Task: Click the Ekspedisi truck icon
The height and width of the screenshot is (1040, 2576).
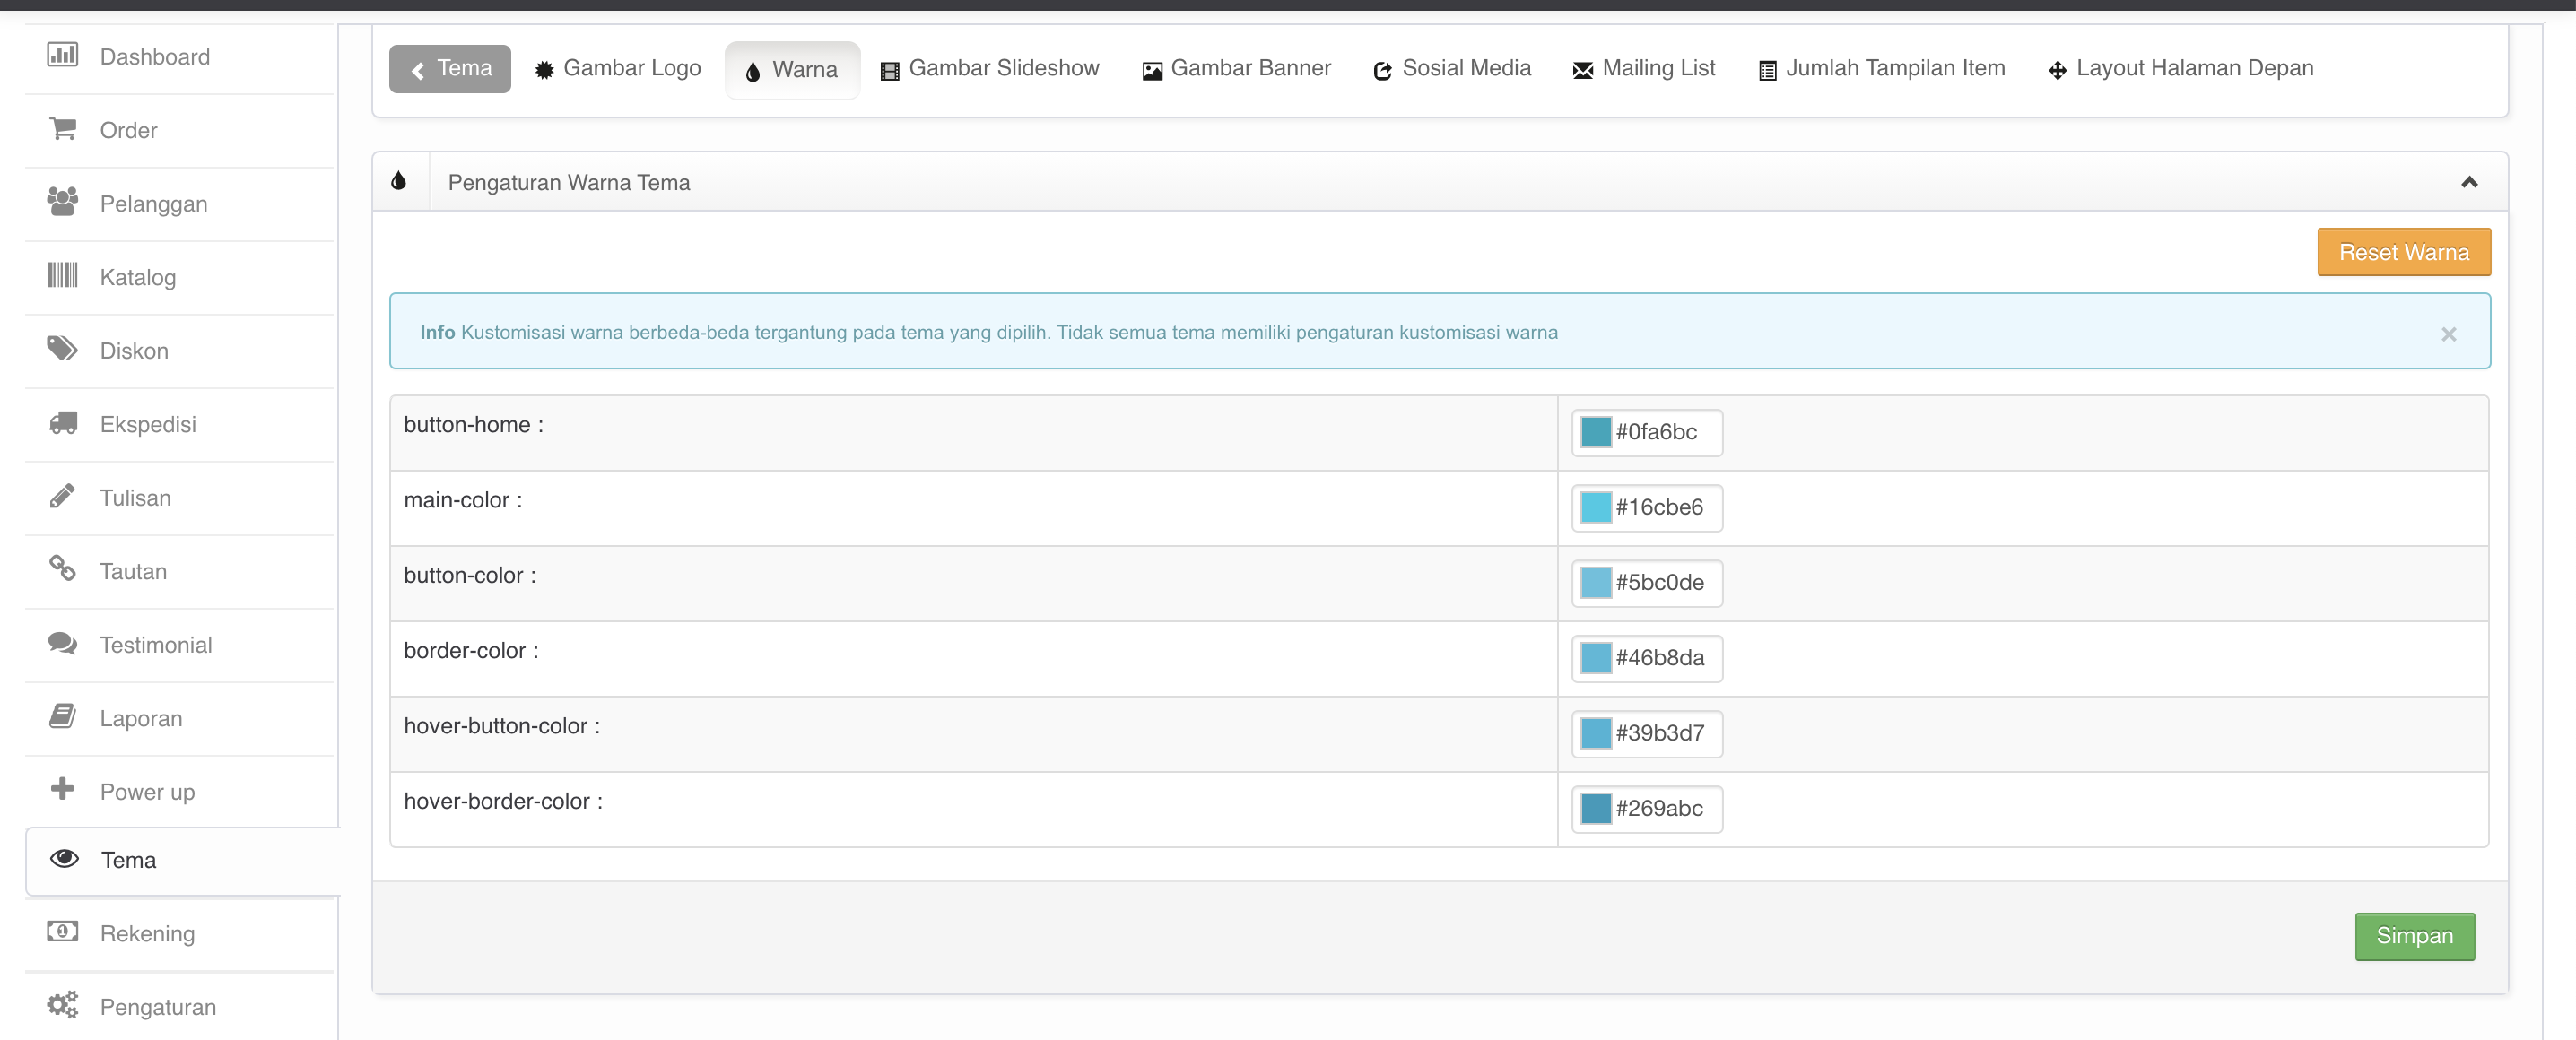Action: click(x=62, y=423)
